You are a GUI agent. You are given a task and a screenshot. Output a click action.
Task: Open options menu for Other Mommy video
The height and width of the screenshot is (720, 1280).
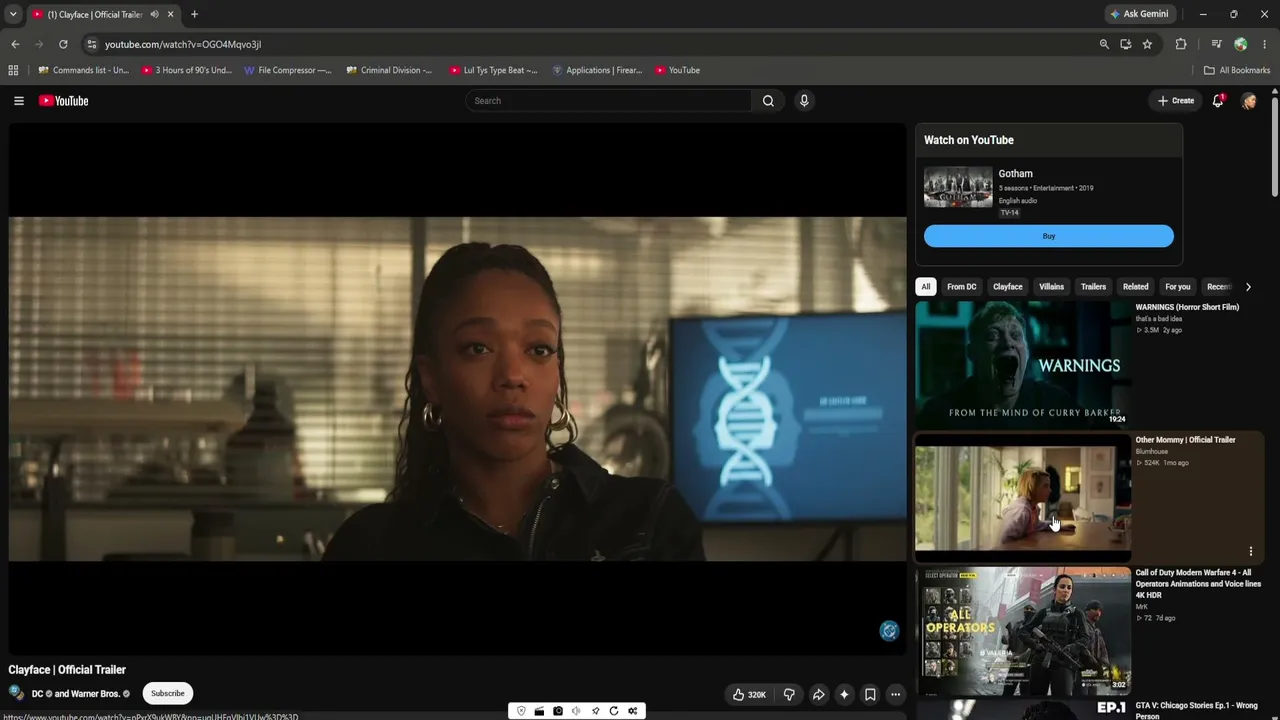coord(1250,551)
